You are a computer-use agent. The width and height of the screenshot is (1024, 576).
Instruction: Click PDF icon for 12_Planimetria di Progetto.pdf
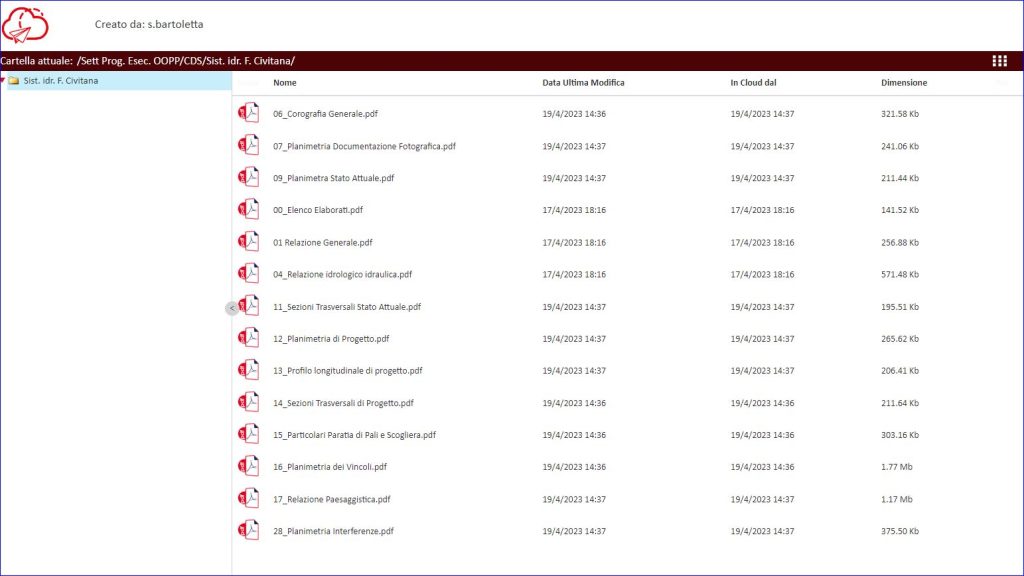pyautogui.click(x=248, y=338)
